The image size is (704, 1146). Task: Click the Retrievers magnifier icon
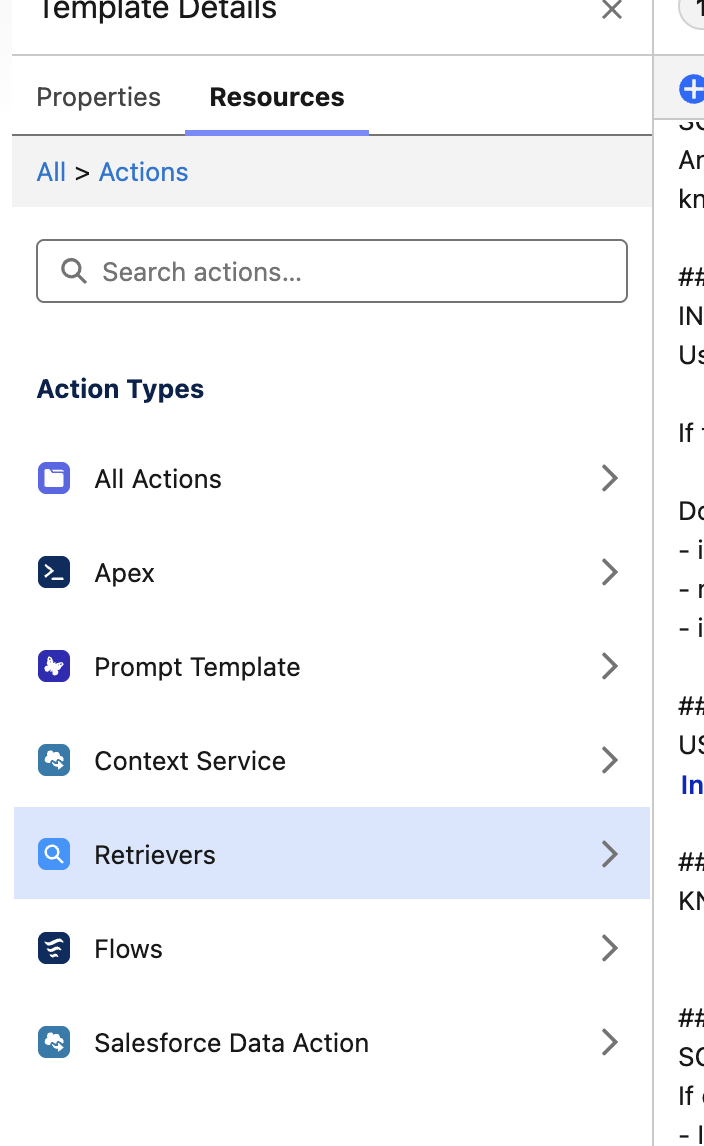coord(54,854)
